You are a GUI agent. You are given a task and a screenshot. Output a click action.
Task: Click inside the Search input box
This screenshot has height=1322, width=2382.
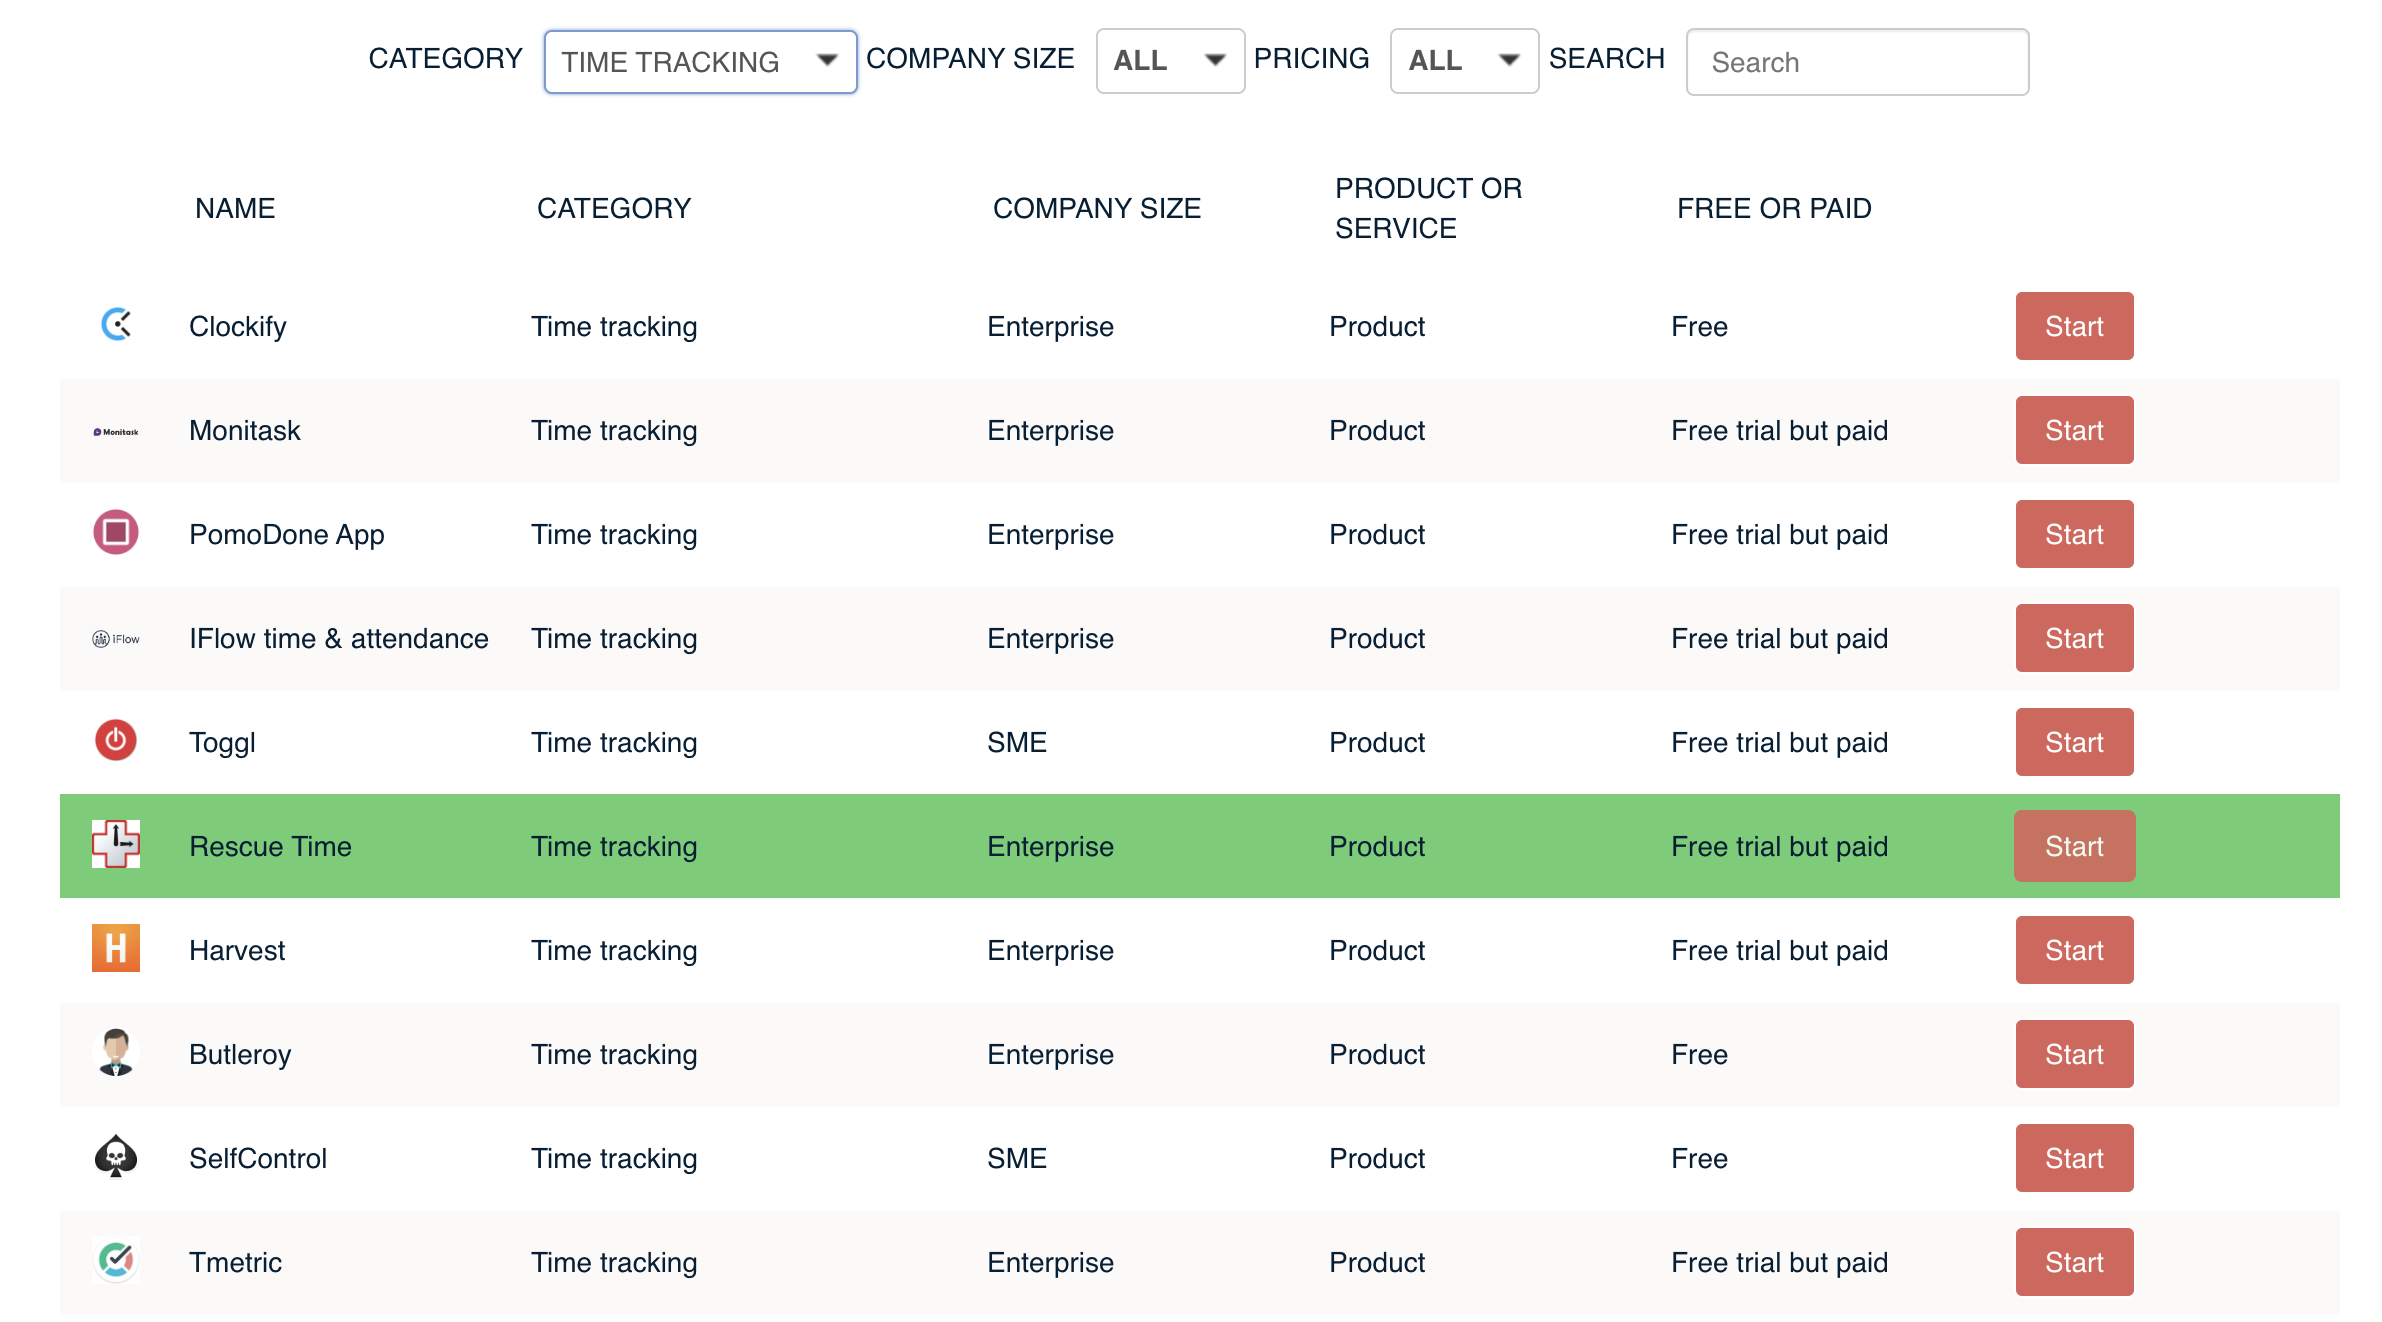(x=1856, y=61)
